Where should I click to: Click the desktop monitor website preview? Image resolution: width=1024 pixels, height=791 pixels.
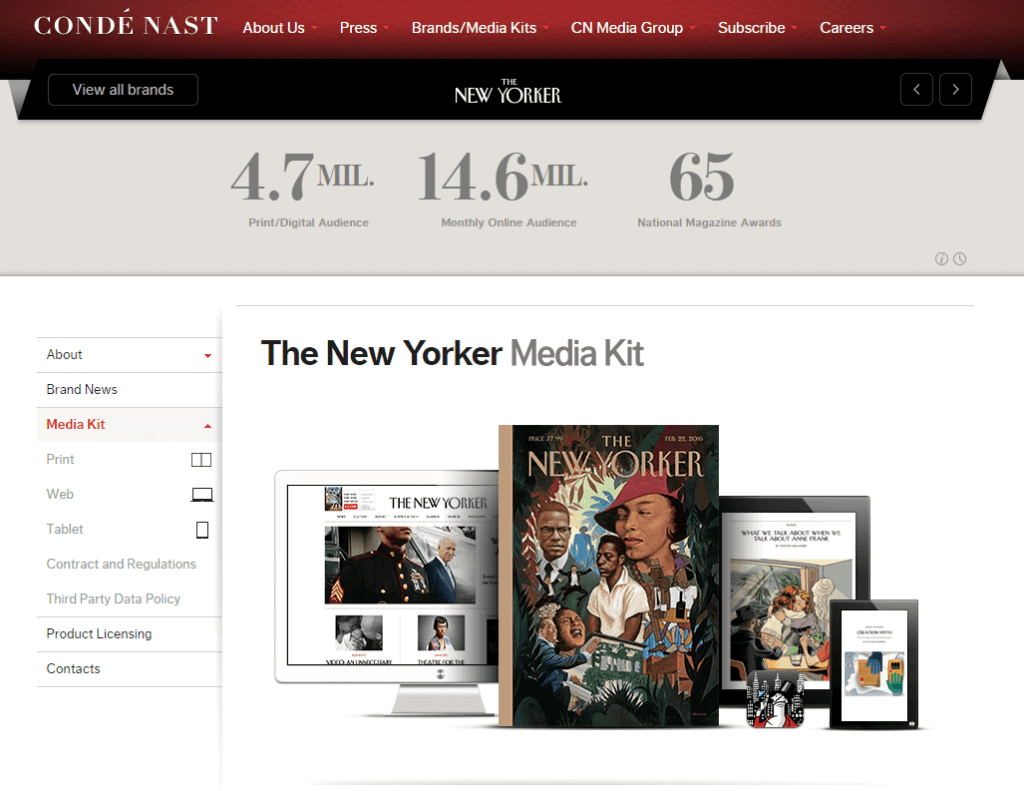pos(387,591)
